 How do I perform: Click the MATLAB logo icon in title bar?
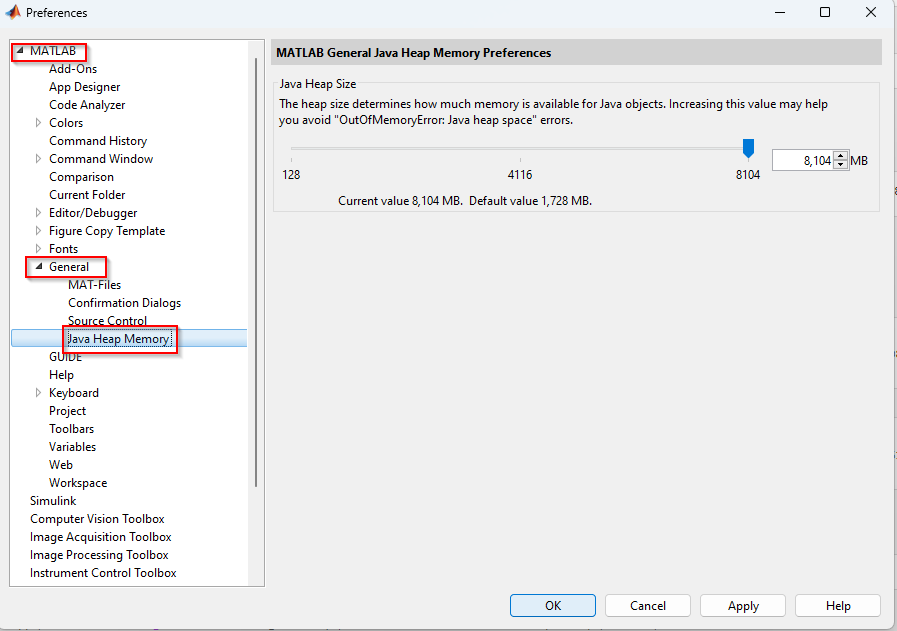pyautogui.click(x=12, y=13)
